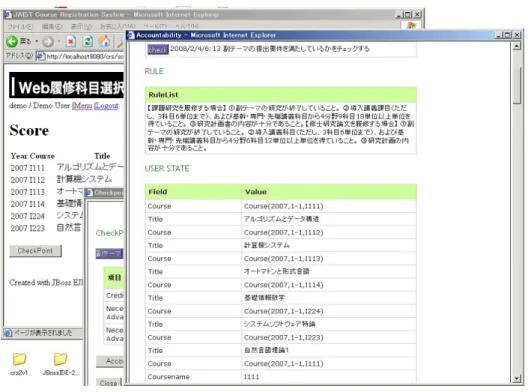Screen dimensions: 528x392
Task: Select cell Course(2007,1-1,I224)
Action: [329, 311]
